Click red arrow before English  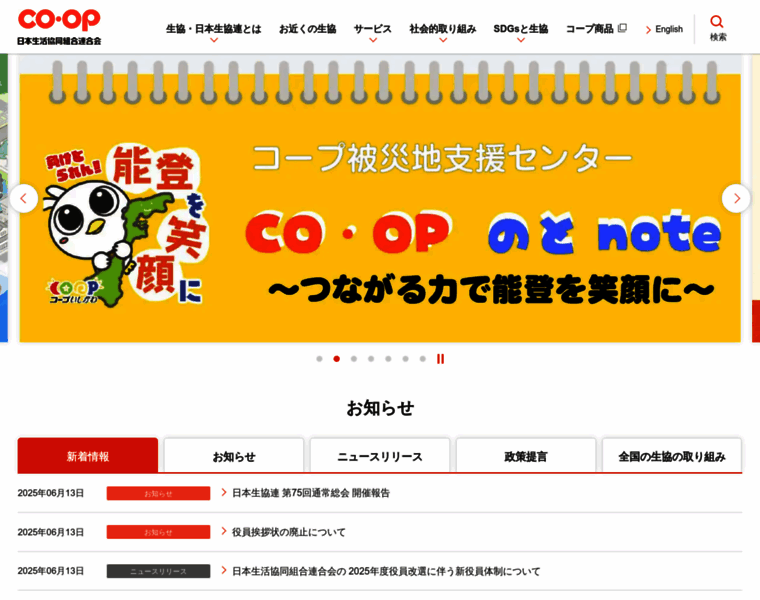click(x=649, y=30)
